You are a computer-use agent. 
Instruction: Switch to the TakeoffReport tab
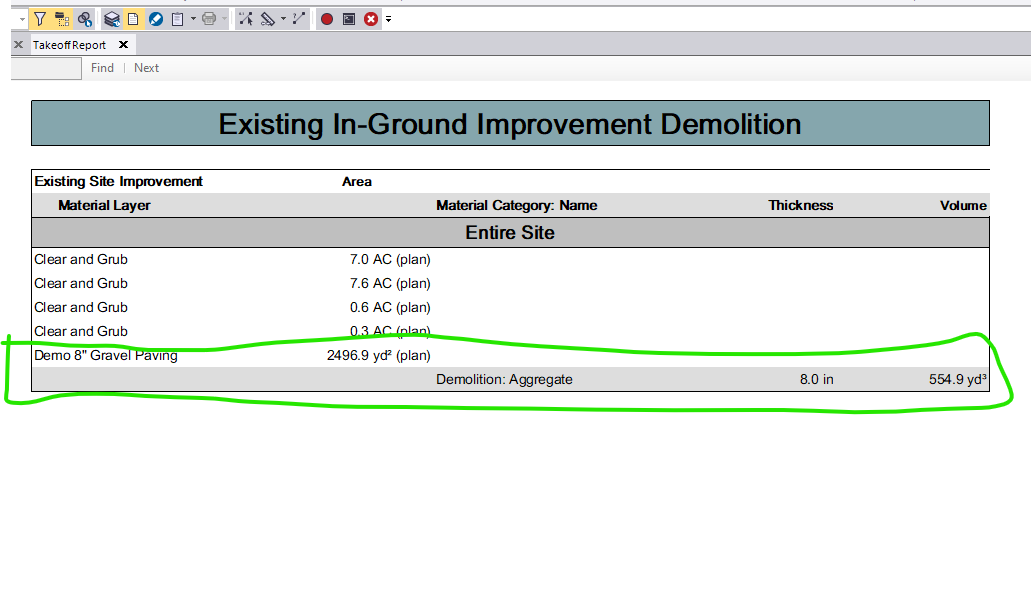69,45
